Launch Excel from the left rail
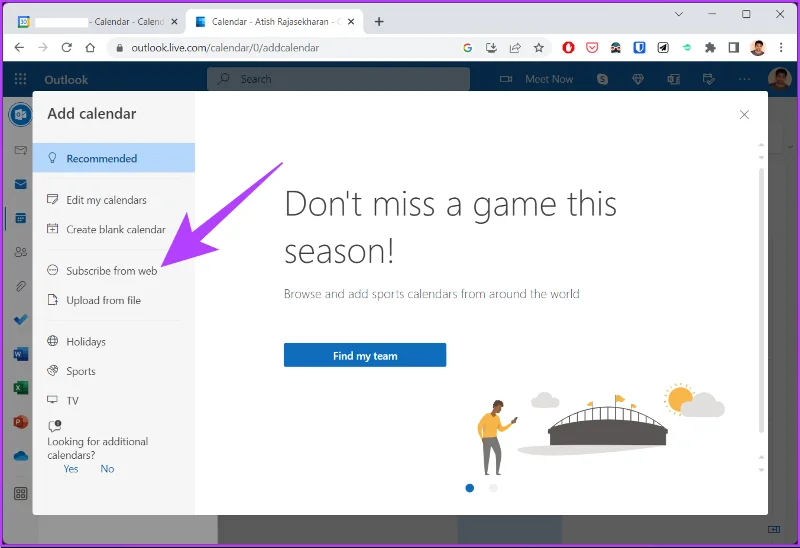800x548 pixels. [x=20, y=388]
